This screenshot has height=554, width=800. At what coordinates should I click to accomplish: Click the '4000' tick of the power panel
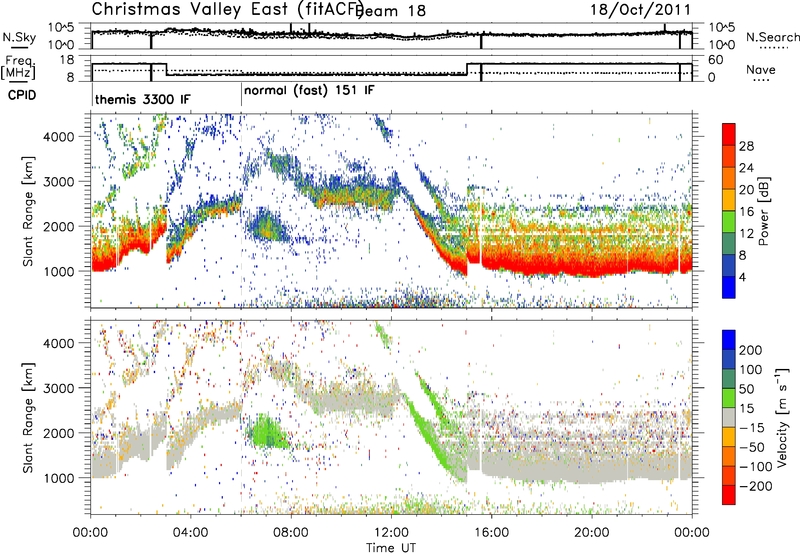(59, 137)
